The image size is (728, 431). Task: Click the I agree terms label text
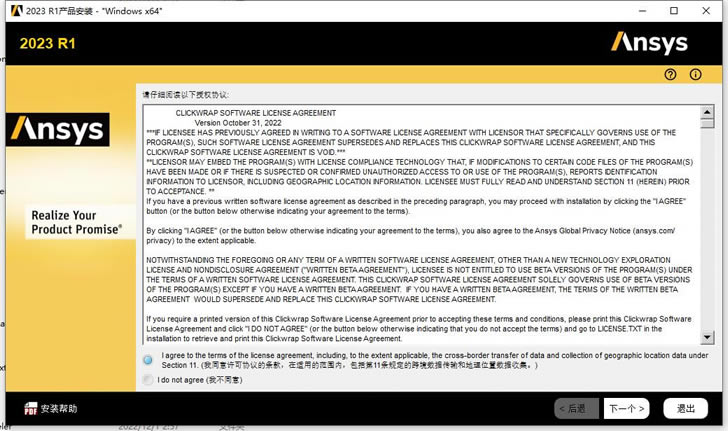click(435, 360)
